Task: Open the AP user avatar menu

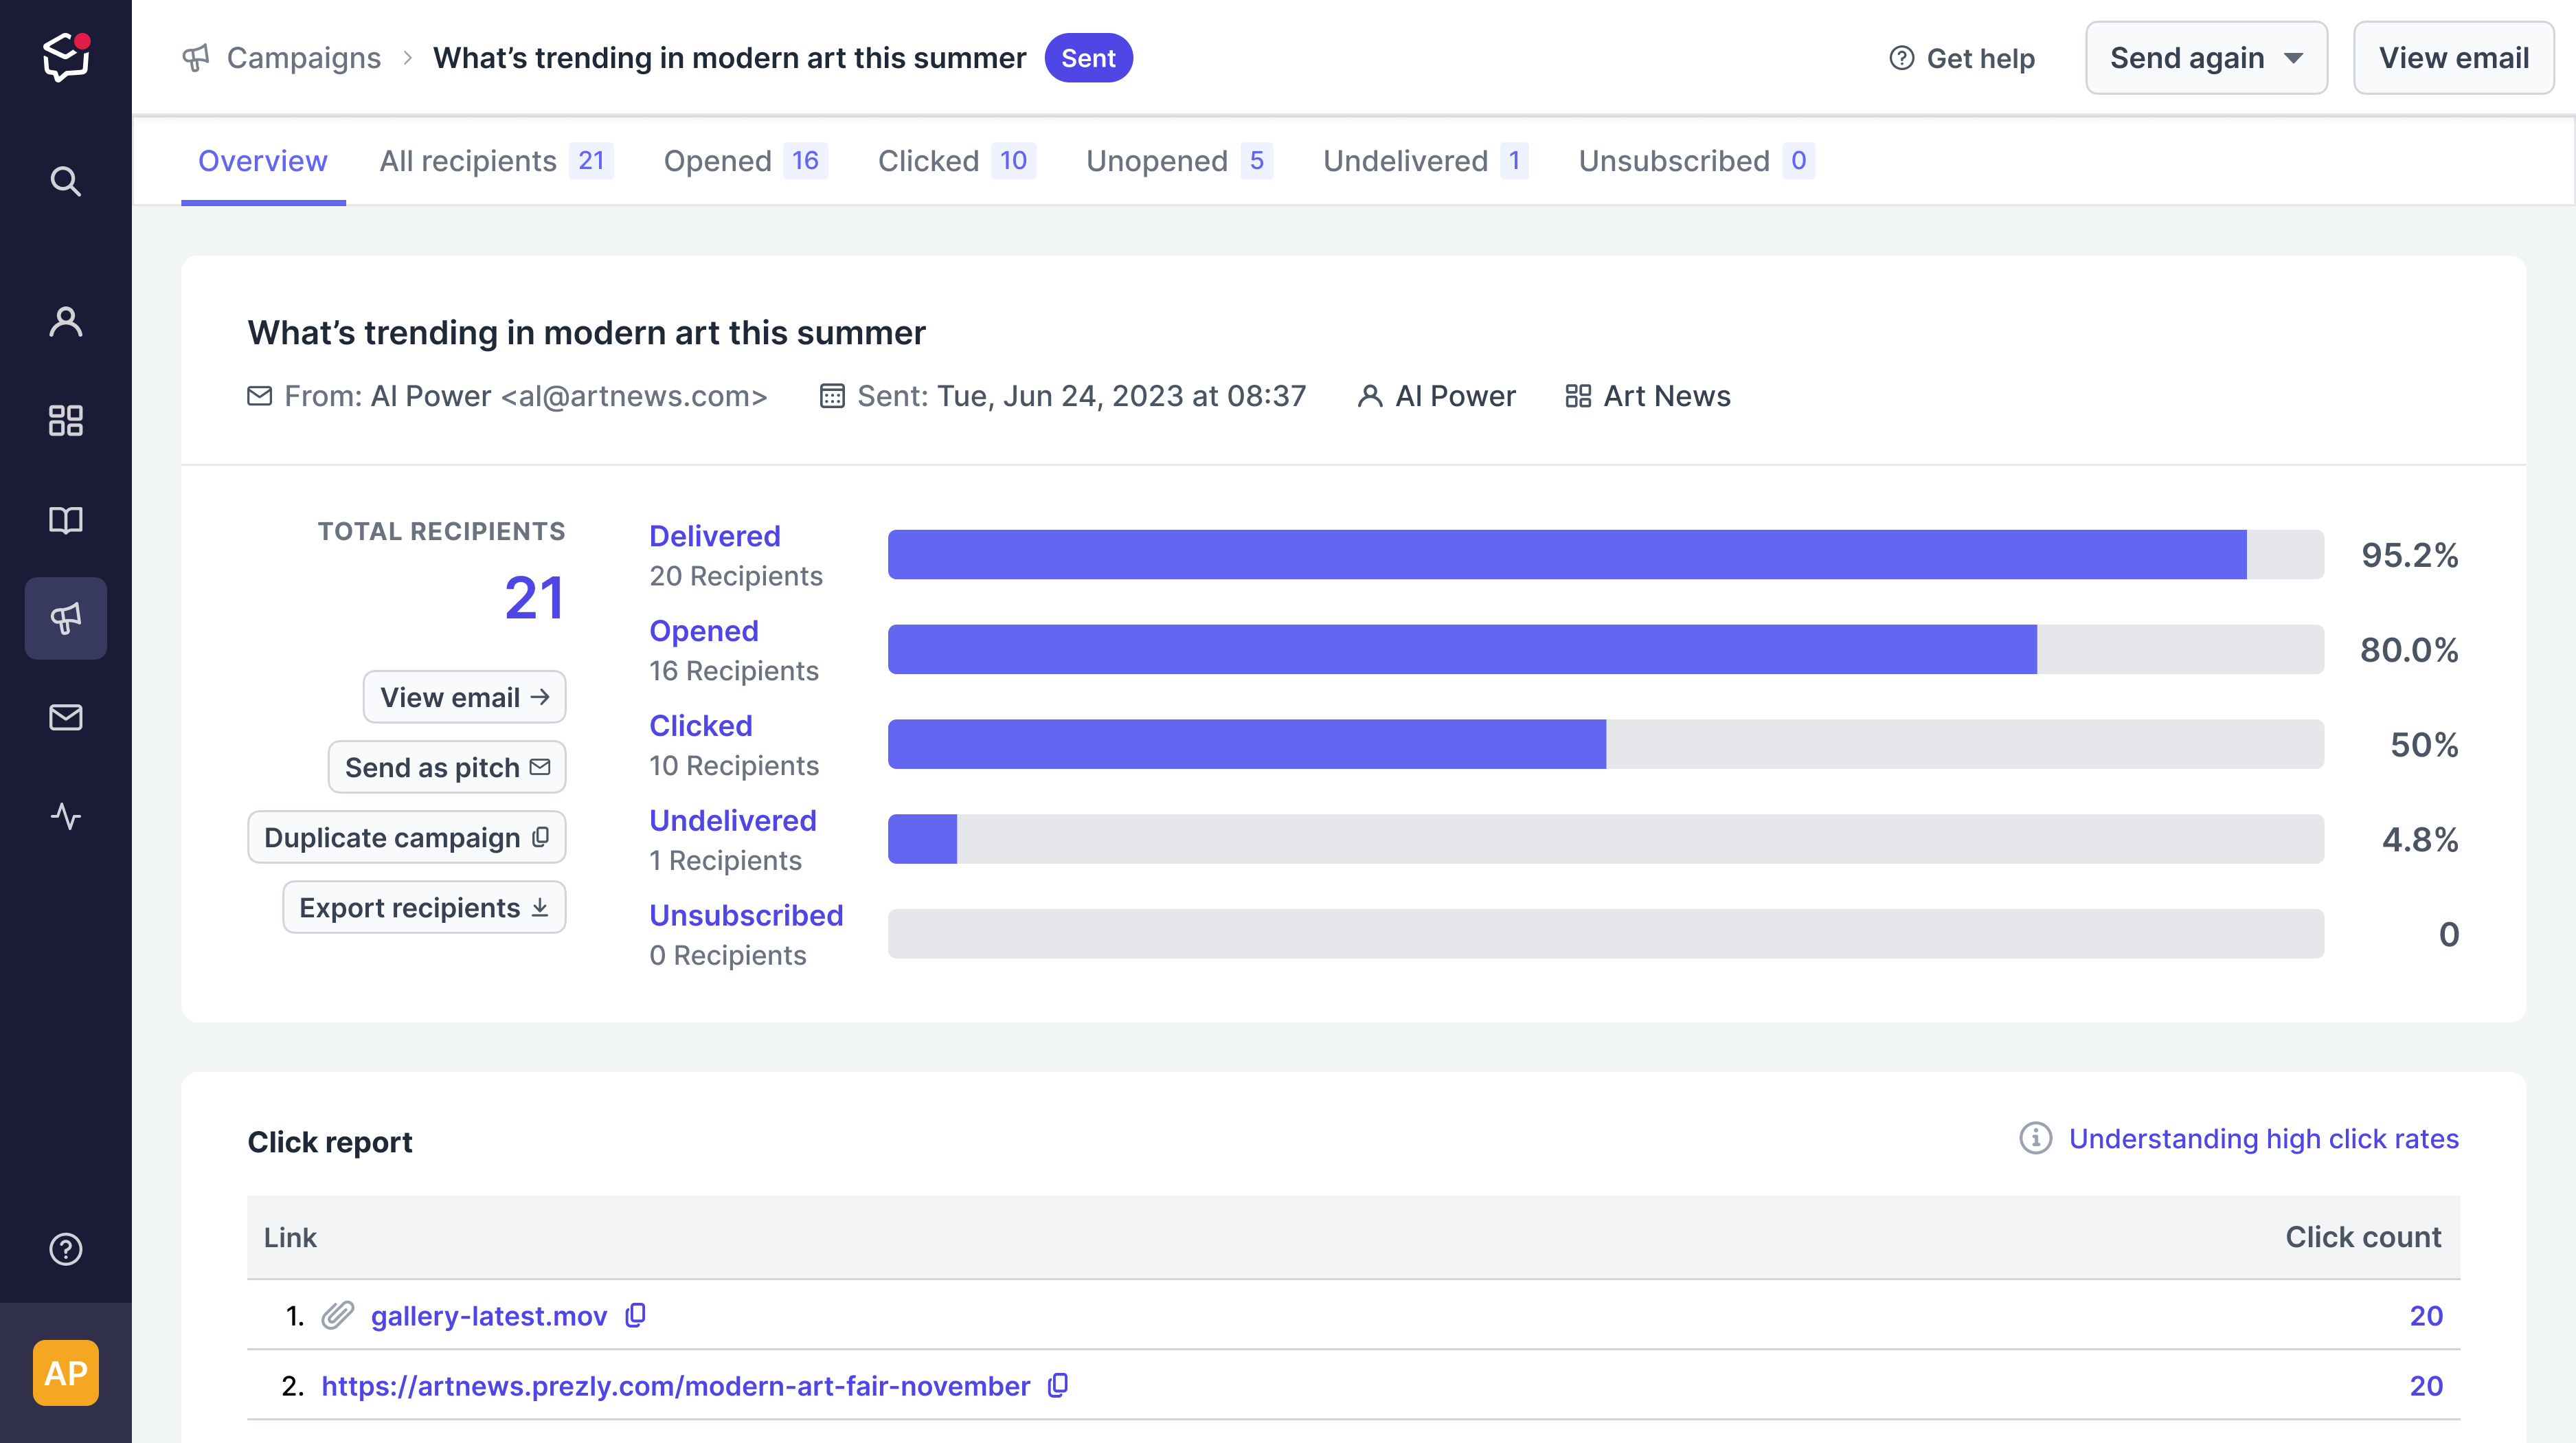Action: click(x=66, y=1373)
